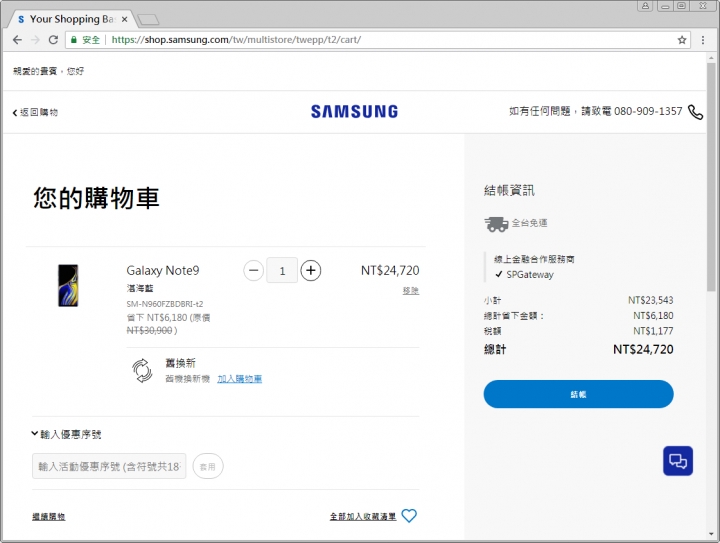Click the item price NT$24,720
The height and width of the screenshot is (543, 720).
(390, 270)
